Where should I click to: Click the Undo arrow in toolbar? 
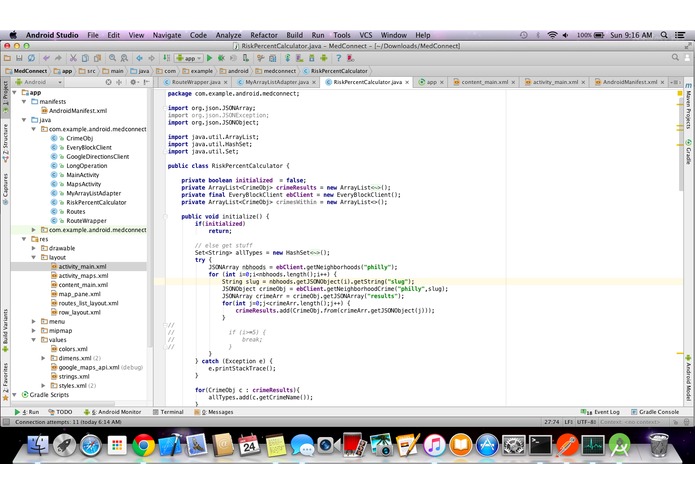46,58
